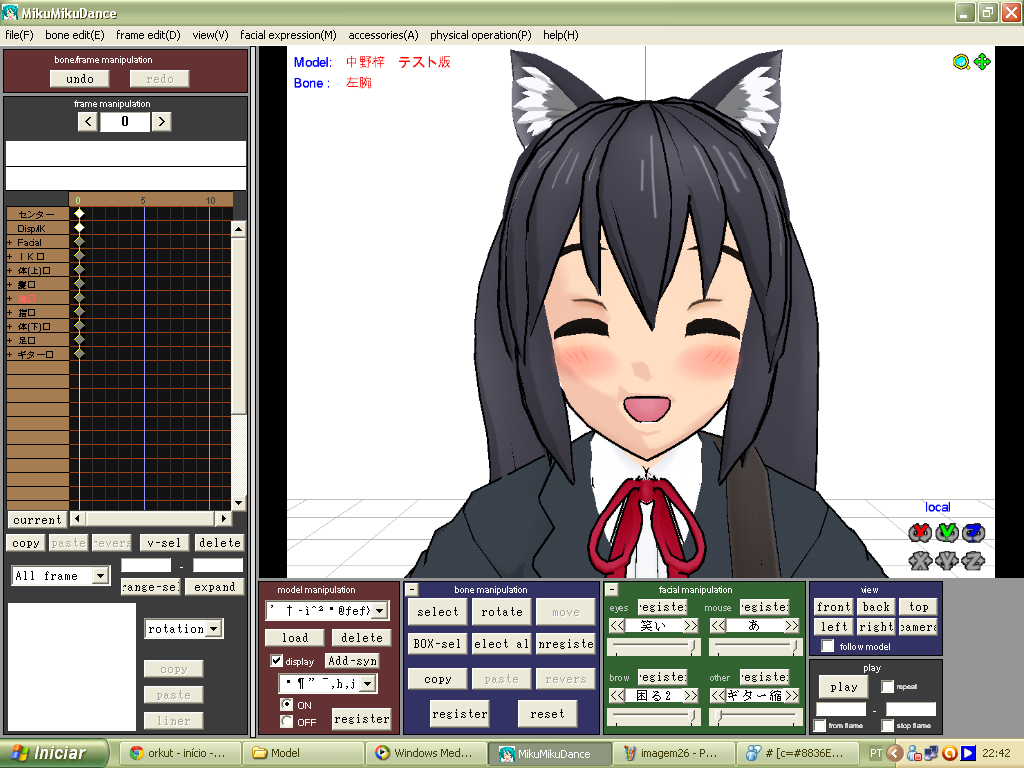Enable the follow model checkbox
This screenshot has height=768, width=1024.
[x=827, y=646]
